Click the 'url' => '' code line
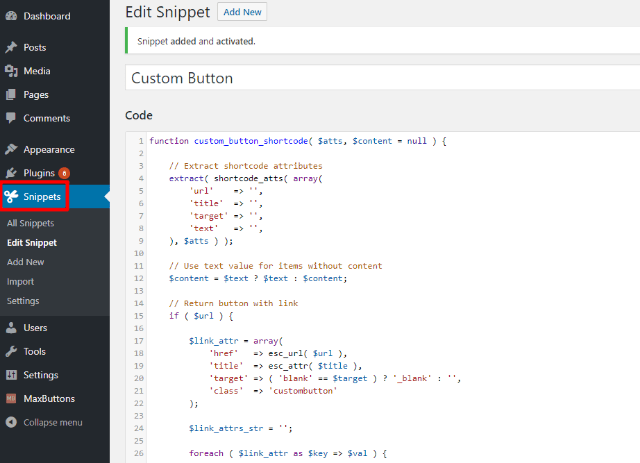Screen dimensions: 640x463 (x=226, y=191)
